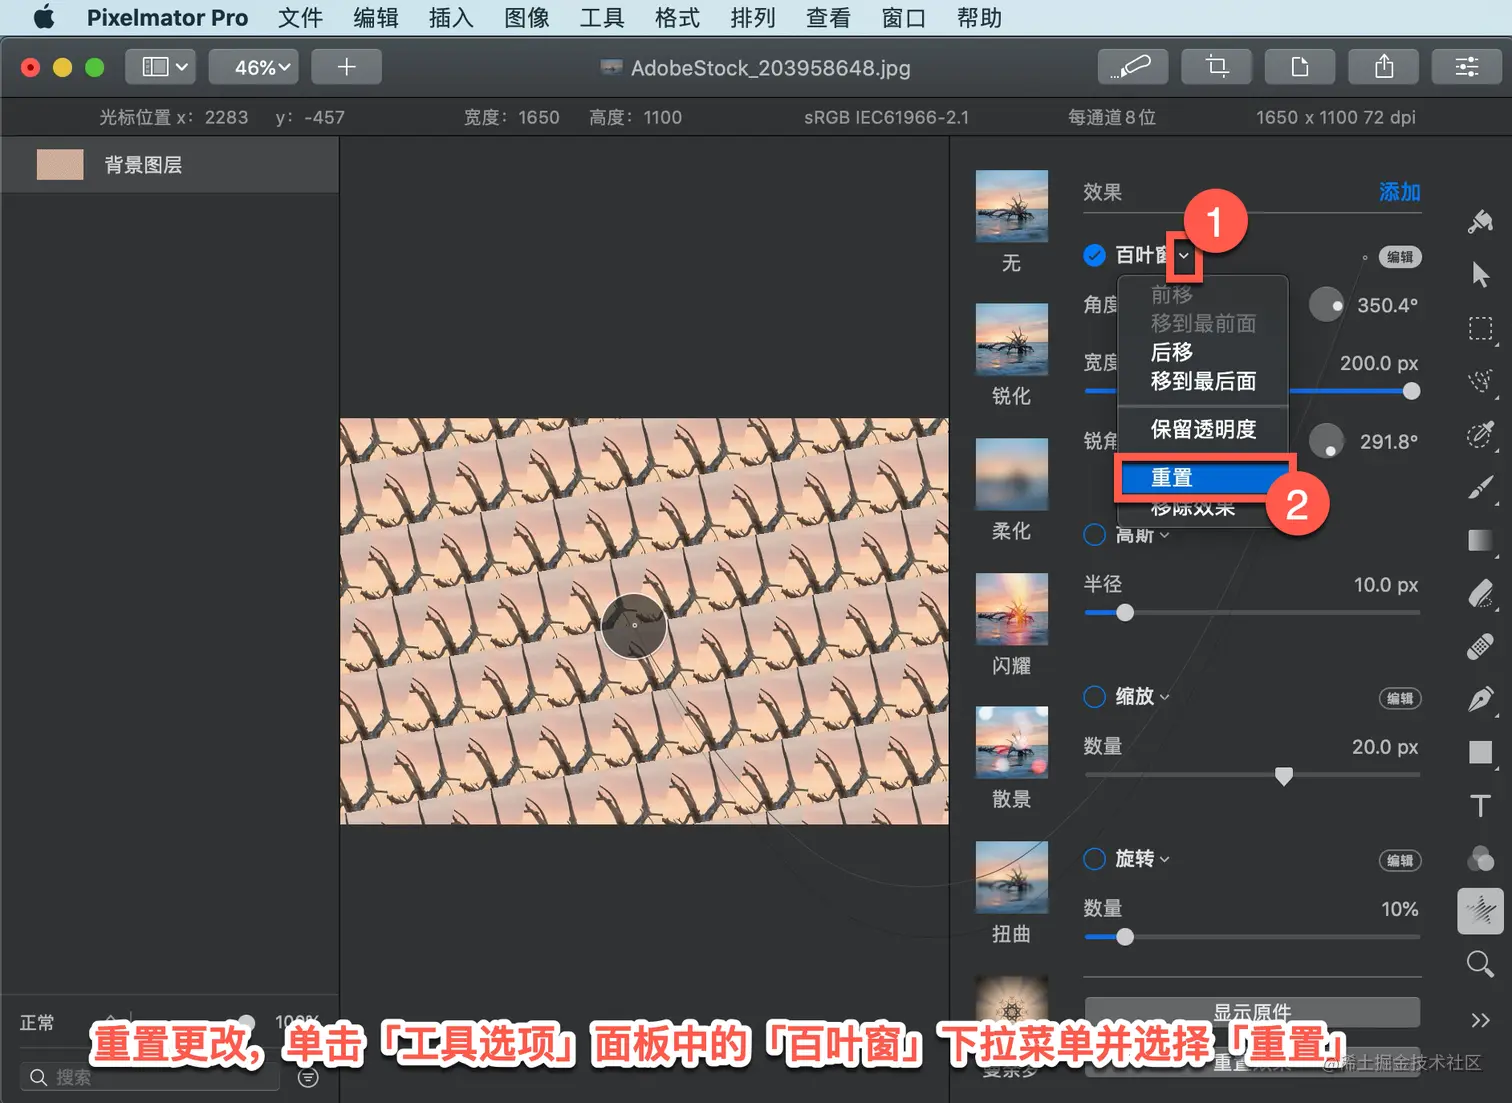Open the Apple menu
This screenshot has width=1512, height=1103.
point(43,18)
